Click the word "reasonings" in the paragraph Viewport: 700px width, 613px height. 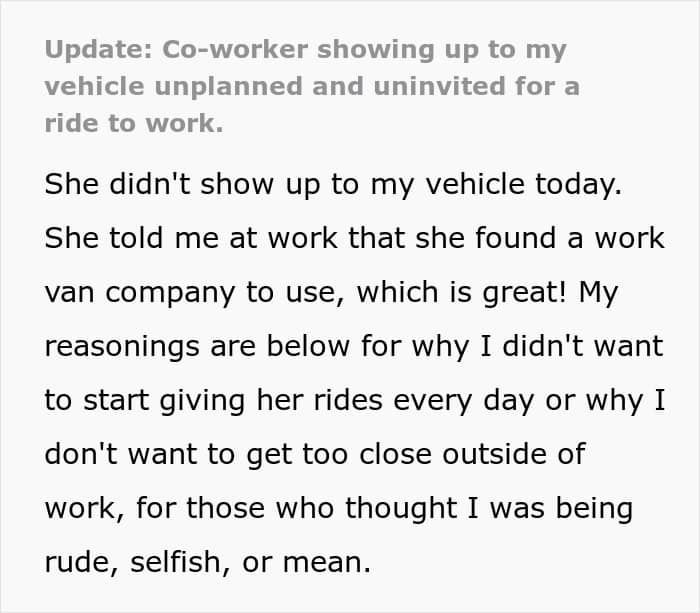(x=122, y=347)
